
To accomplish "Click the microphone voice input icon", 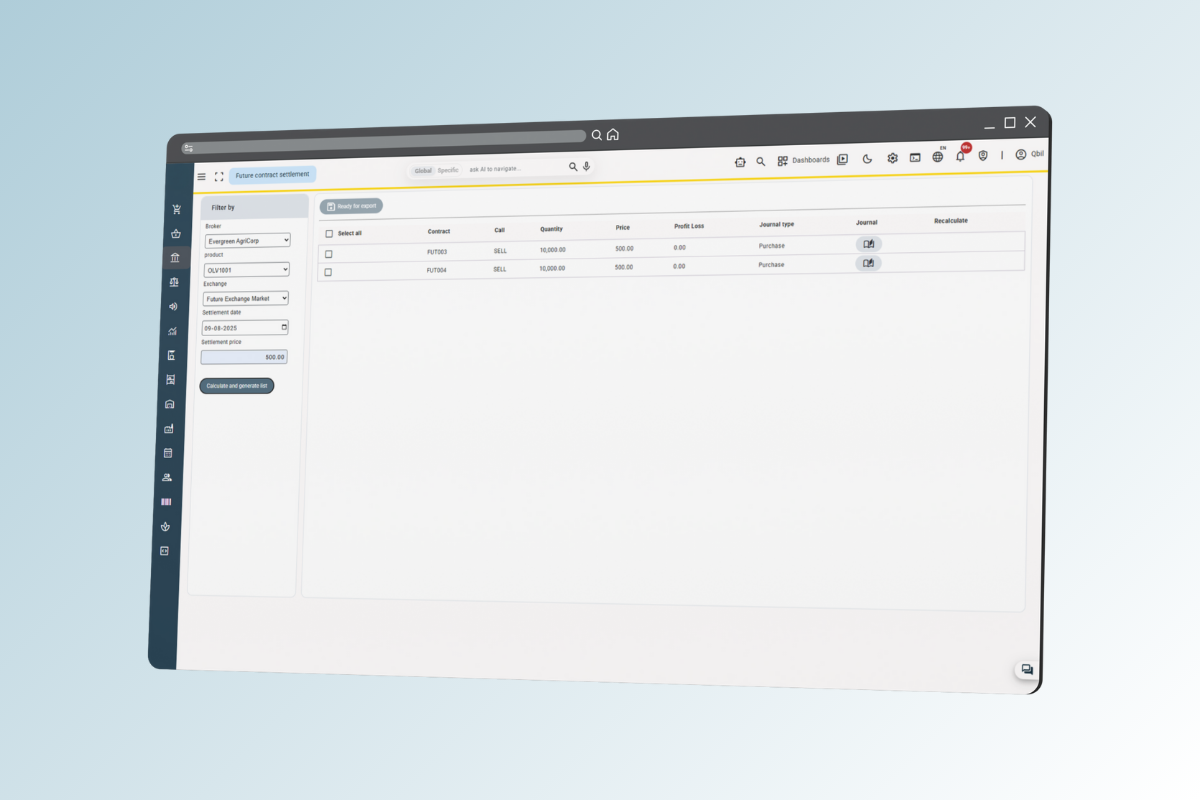I will (587, 167).
